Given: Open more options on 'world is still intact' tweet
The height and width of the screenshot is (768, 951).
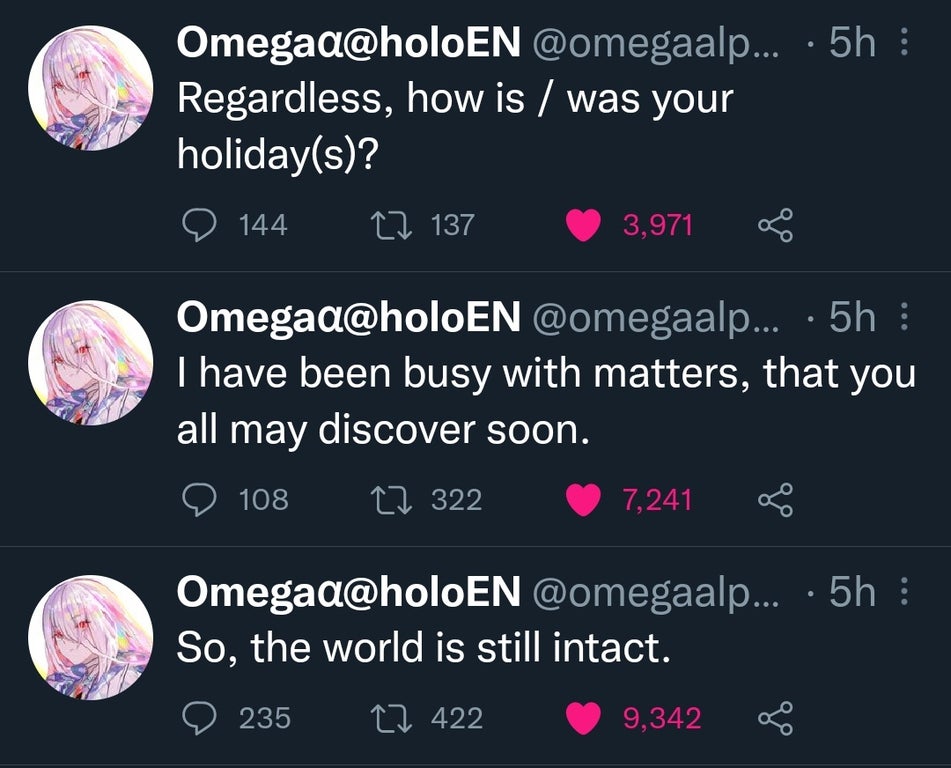Looking at the screenshot, I should coord(904,591).
